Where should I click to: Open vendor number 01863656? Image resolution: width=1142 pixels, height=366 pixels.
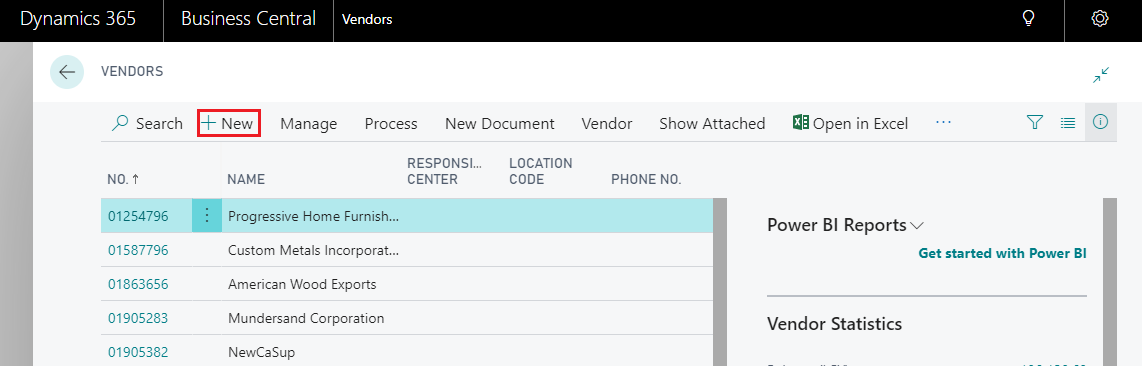pos(138,284)
